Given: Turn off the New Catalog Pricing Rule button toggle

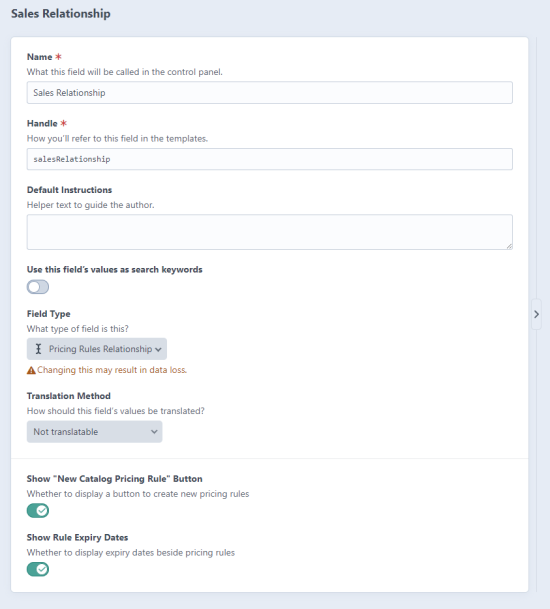Looking at the screenshot, I should point(38,510).
